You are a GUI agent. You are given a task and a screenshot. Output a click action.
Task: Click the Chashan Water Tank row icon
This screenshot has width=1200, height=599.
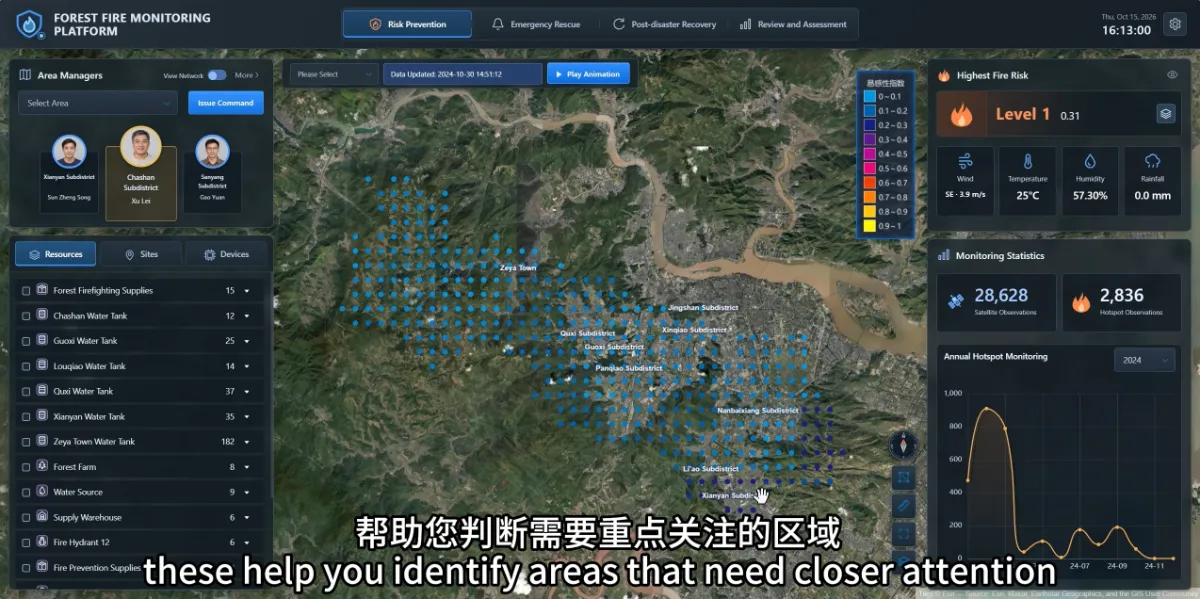coord(42,315)
